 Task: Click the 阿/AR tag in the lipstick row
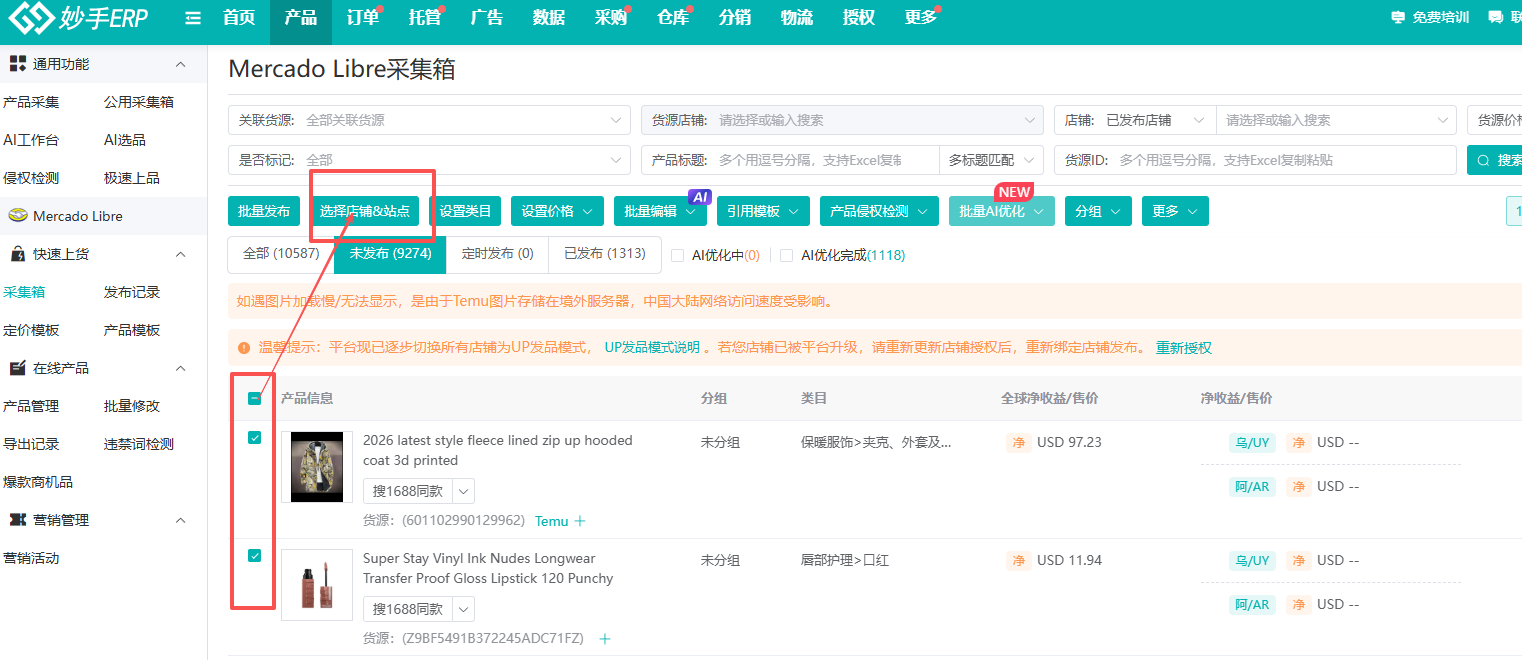1252,604
